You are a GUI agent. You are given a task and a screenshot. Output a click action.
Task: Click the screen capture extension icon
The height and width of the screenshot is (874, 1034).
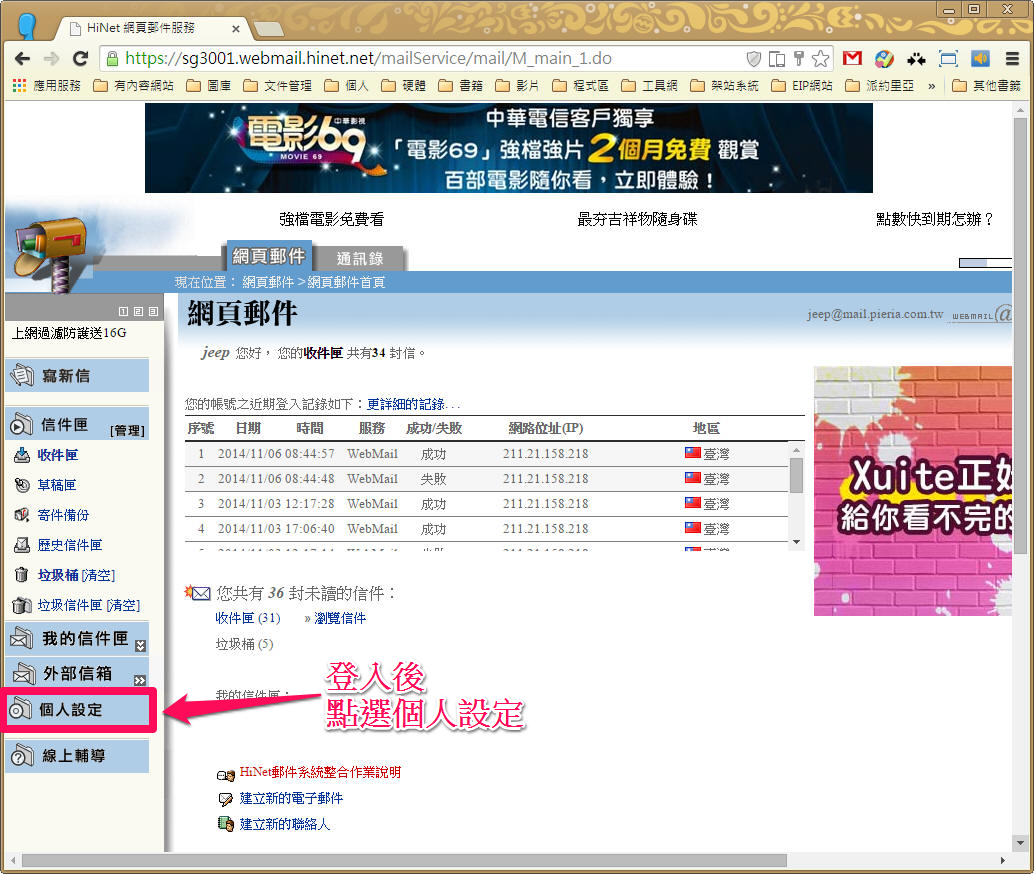[948, 59]
